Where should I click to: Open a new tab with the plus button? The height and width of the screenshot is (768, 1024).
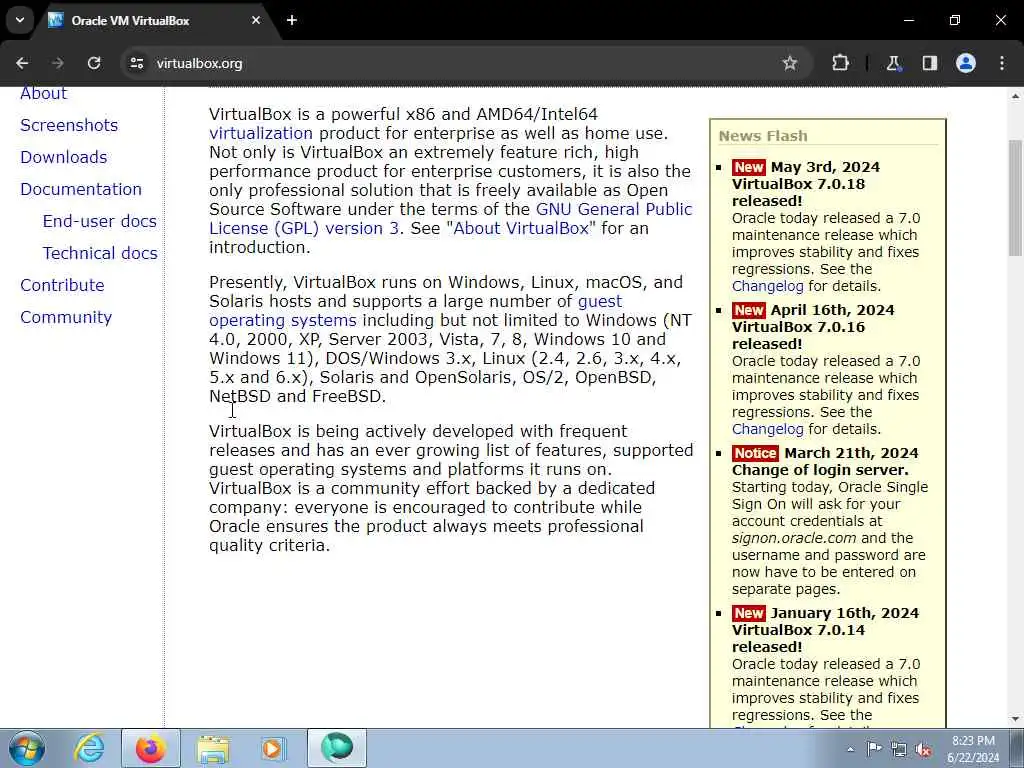coord(292,20)
